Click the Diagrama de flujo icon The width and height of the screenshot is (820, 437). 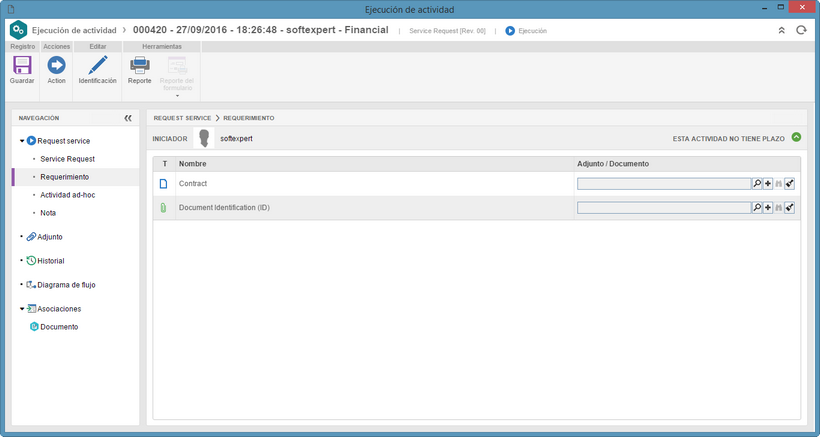click(x=31, y=285)
